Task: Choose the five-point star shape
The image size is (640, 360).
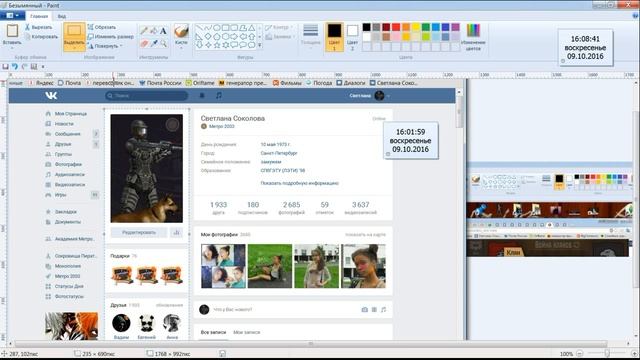Action: pyautogui.click(x=217, y=45)
